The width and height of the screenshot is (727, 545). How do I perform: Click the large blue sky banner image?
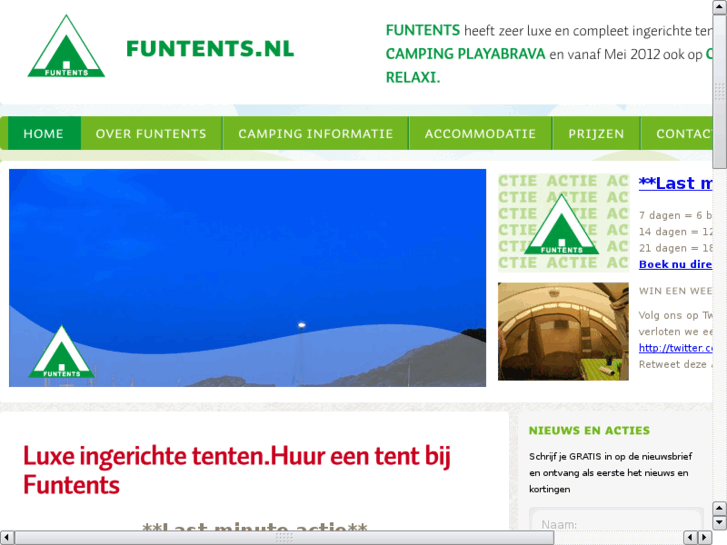coord(248,278)
